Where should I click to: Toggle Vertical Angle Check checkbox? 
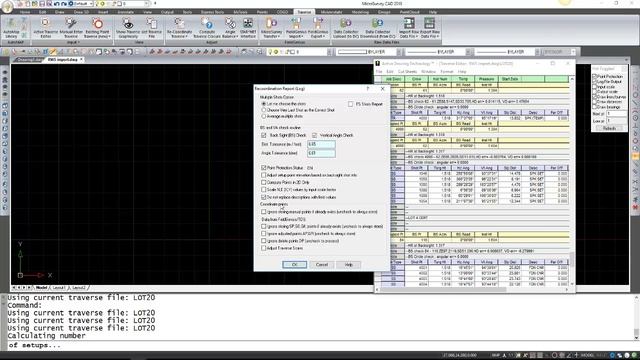tap(314, 135)
